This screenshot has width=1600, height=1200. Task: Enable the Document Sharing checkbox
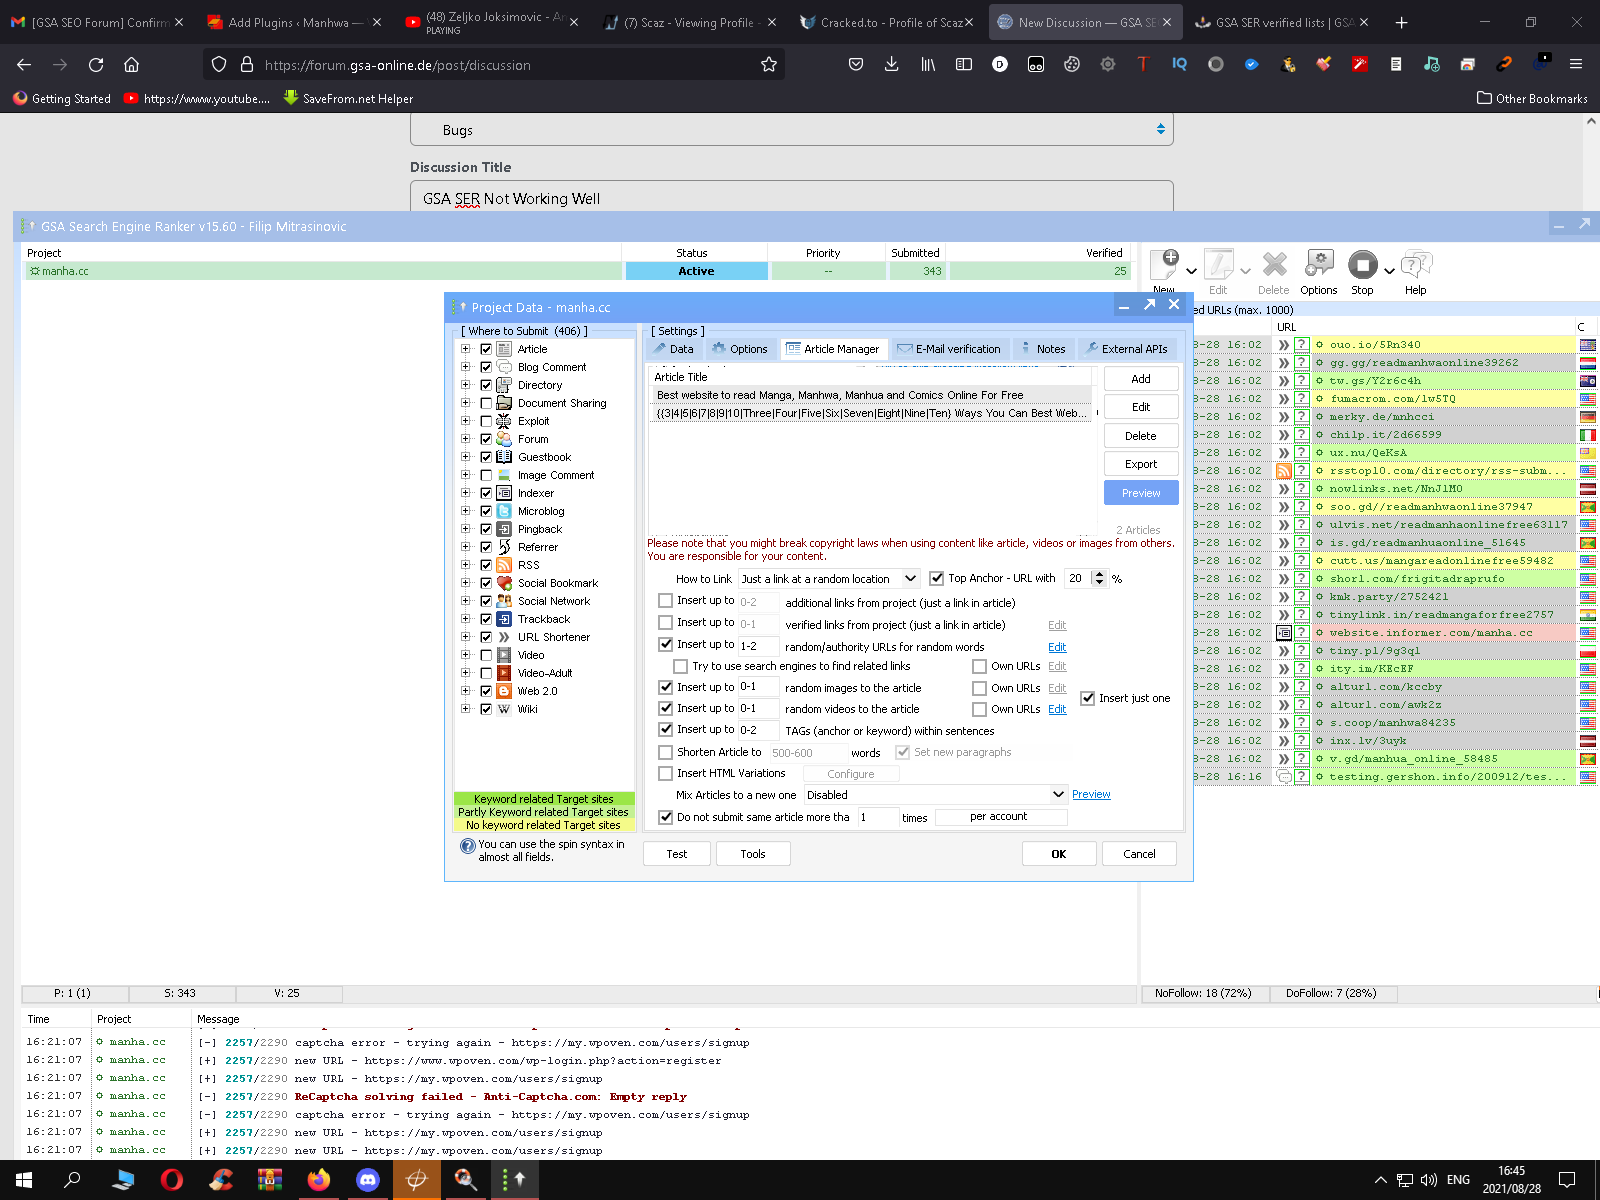tap(486, 403)
